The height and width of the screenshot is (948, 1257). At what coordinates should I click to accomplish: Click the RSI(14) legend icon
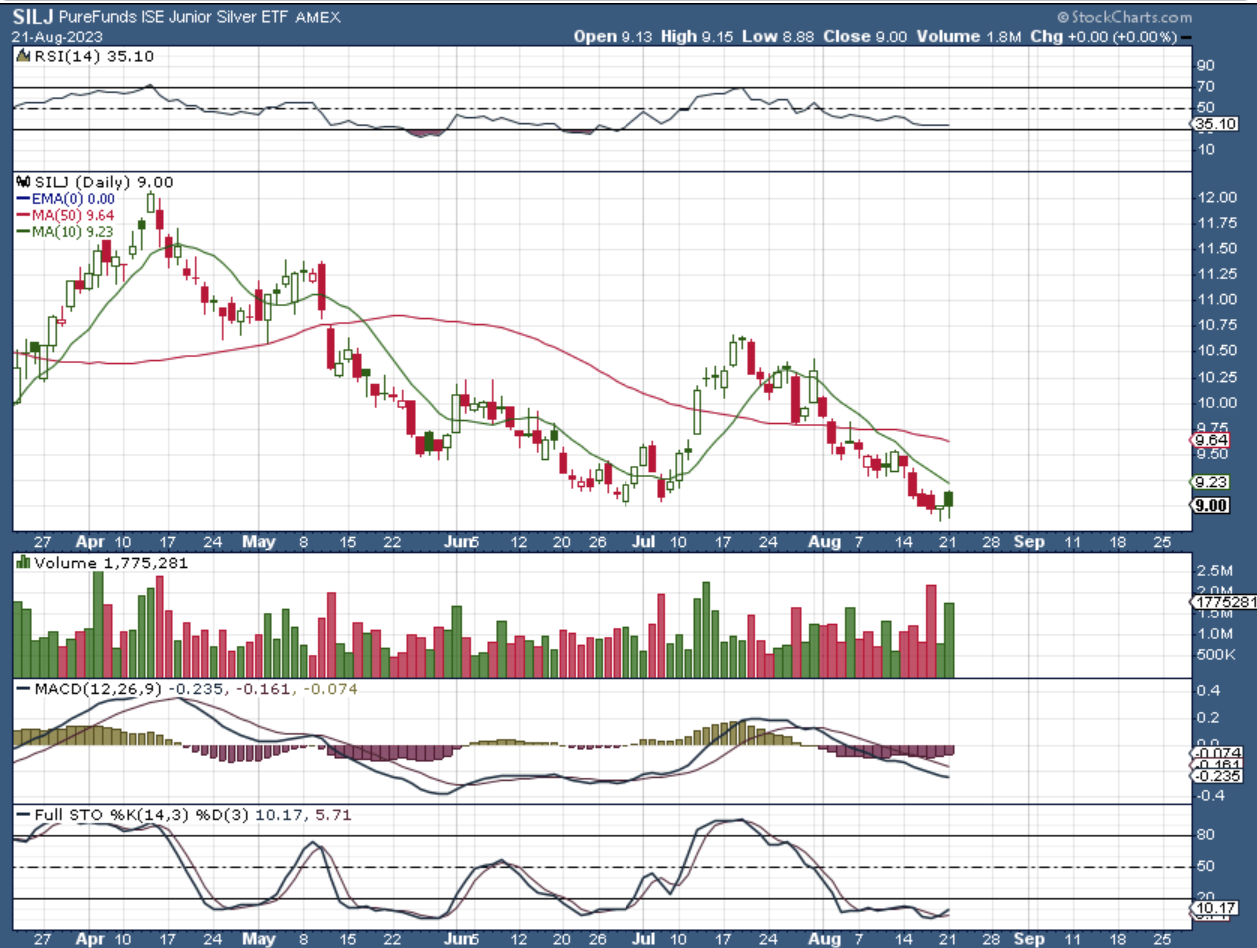[x=21, y=57]
